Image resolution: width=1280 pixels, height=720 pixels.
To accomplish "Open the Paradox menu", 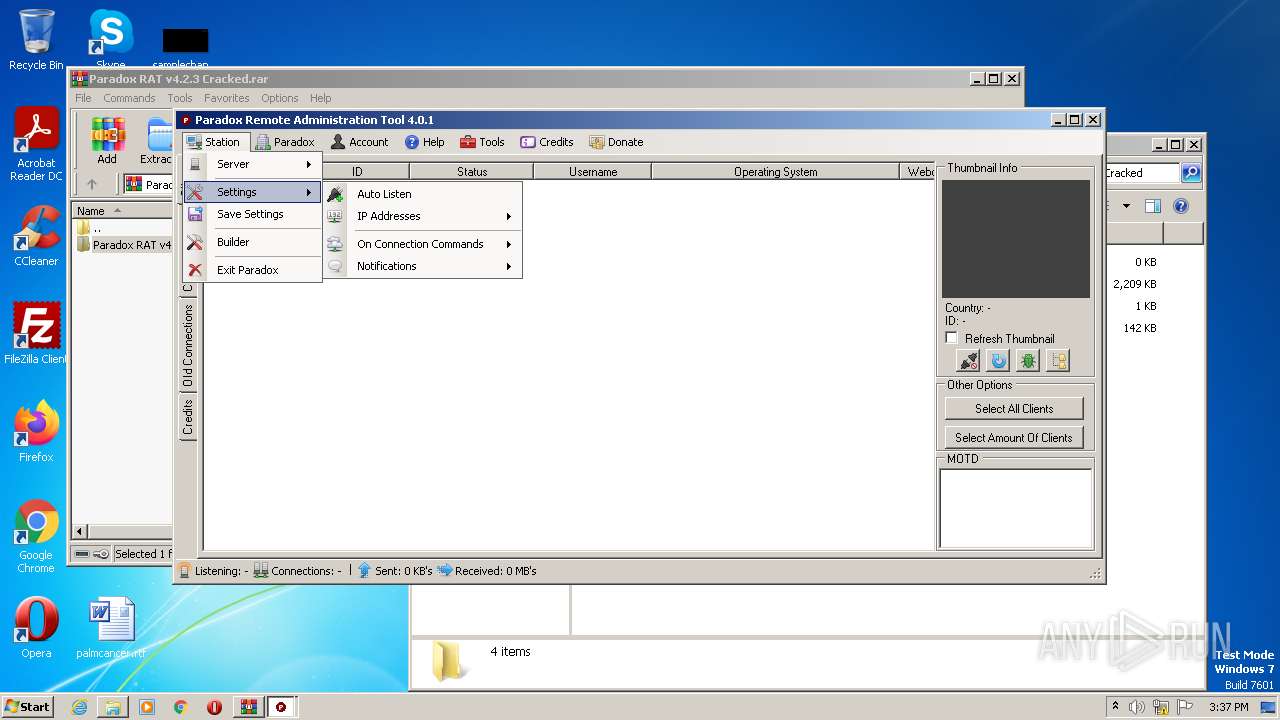I will [x=285, y=142].
